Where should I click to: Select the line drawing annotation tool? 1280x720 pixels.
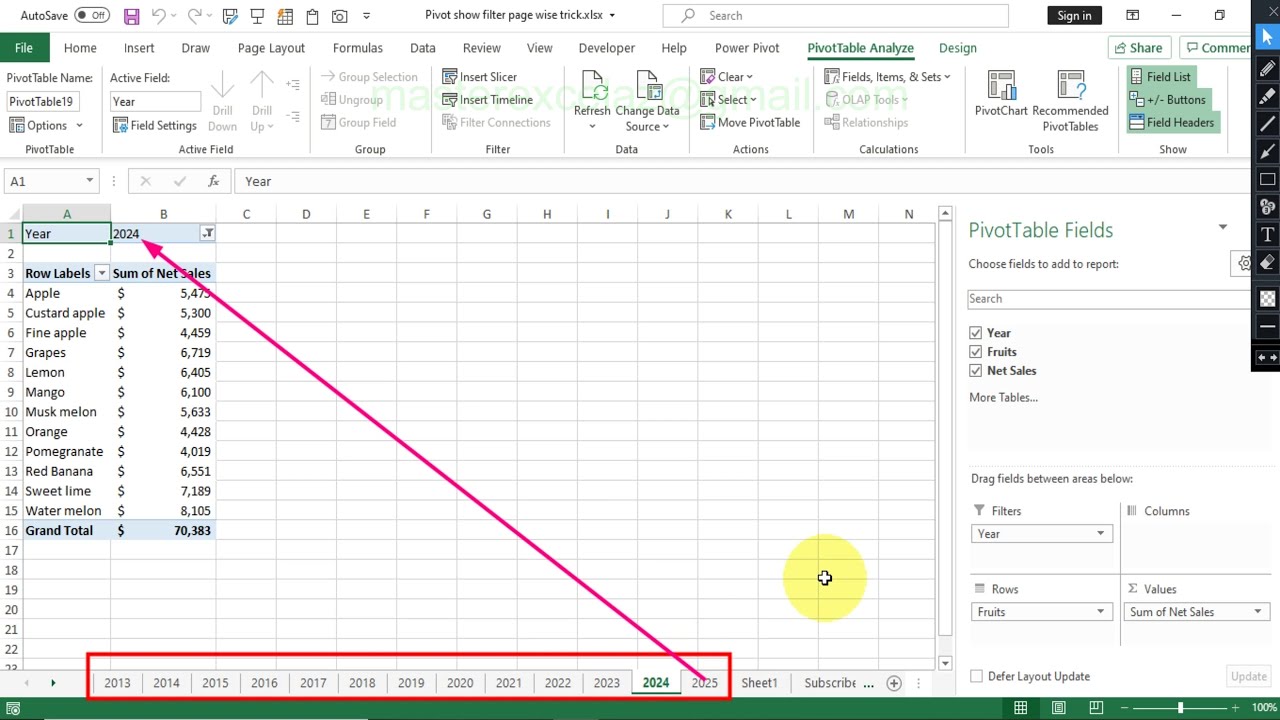coord(1267,124)
